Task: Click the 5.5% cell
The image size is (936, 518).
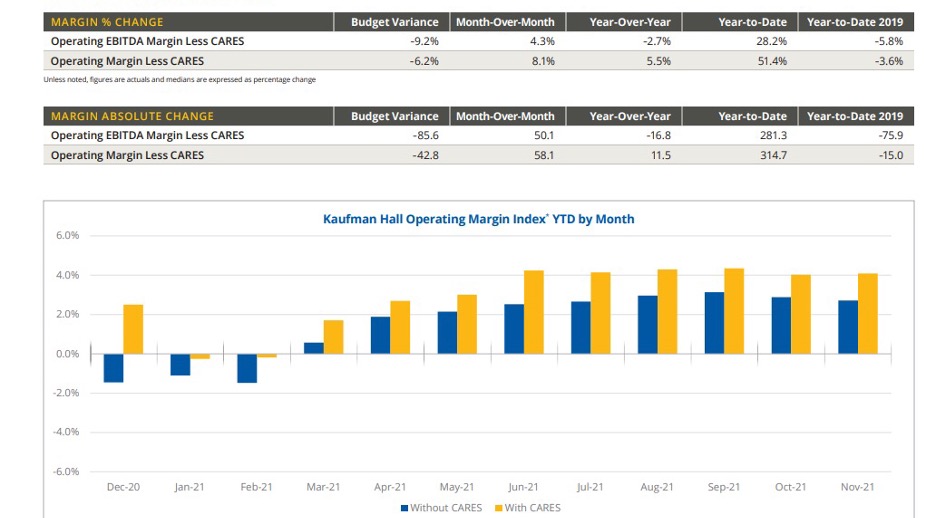Action: pos(658,61)
